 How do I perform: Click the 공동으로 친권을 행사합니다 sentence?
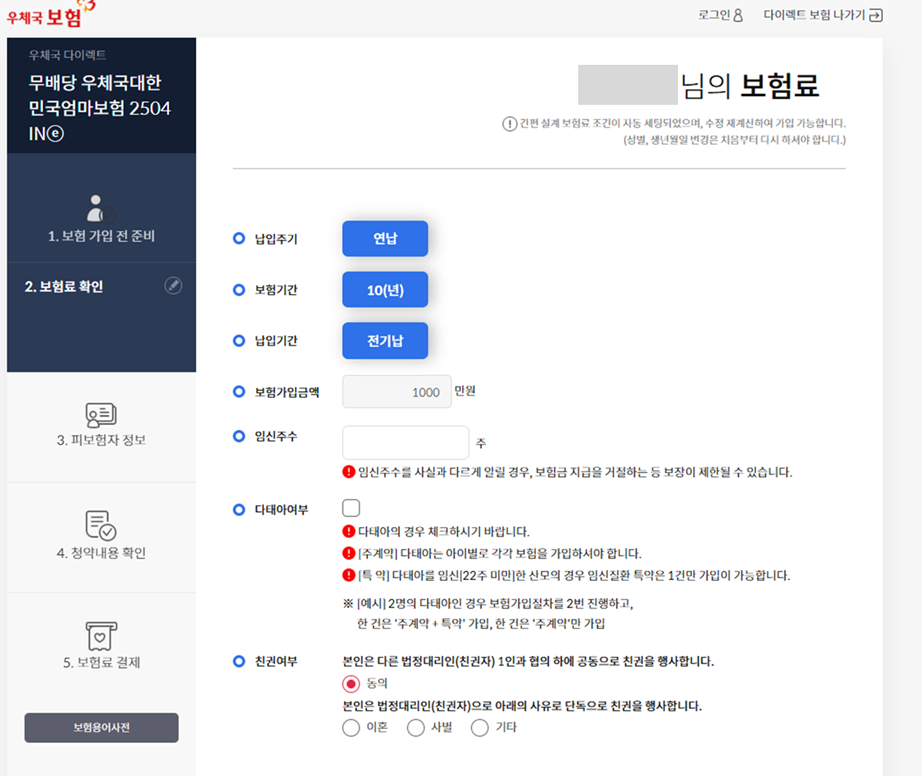528,661
